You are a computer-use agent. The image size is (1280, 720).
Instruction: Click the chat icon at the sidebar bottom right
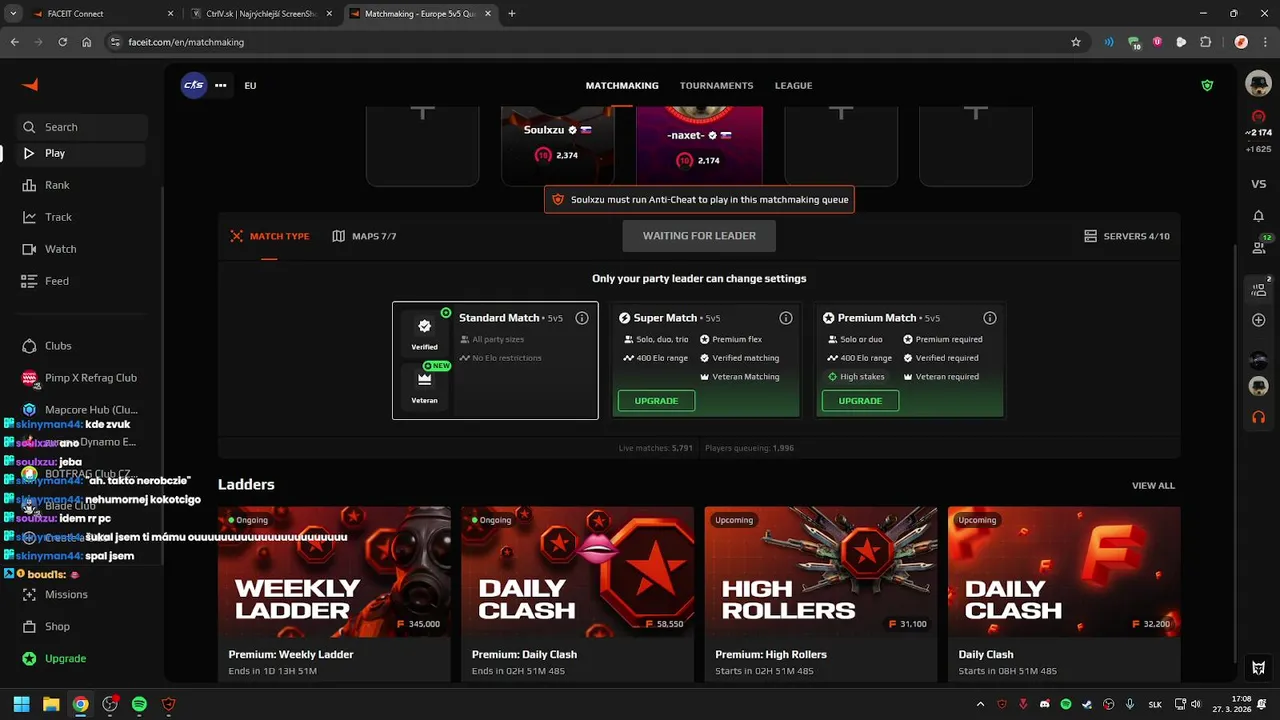tap(1258, 667)
